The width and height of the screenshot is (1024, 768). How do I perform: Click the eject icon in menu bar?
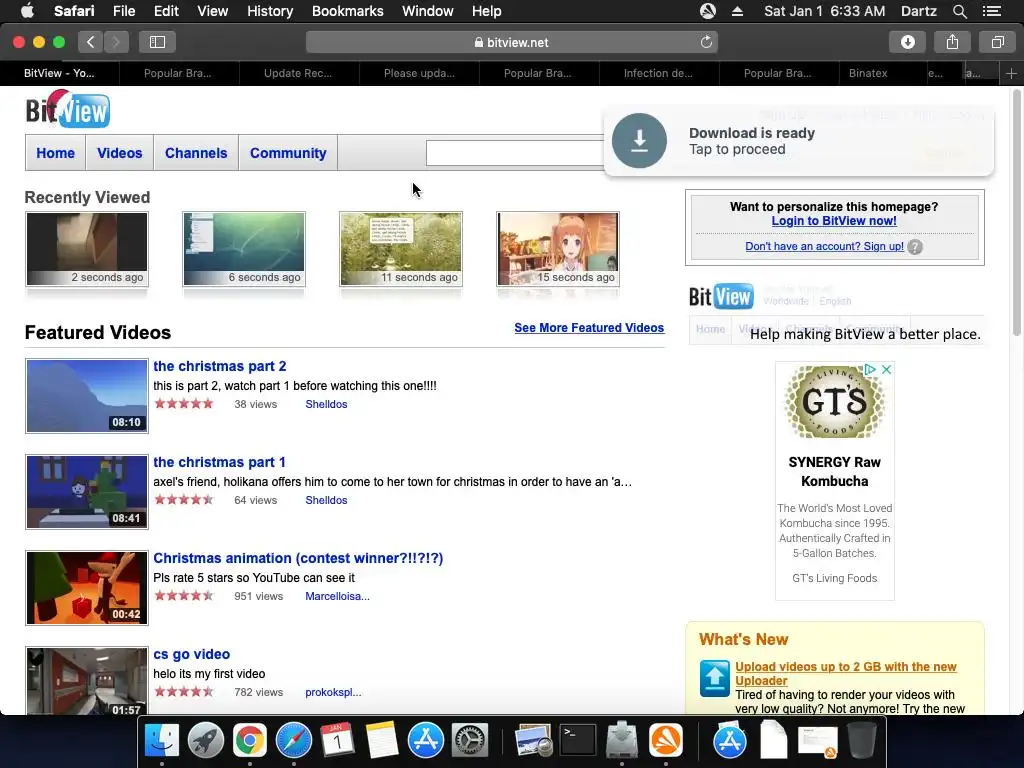click(737, 11)
